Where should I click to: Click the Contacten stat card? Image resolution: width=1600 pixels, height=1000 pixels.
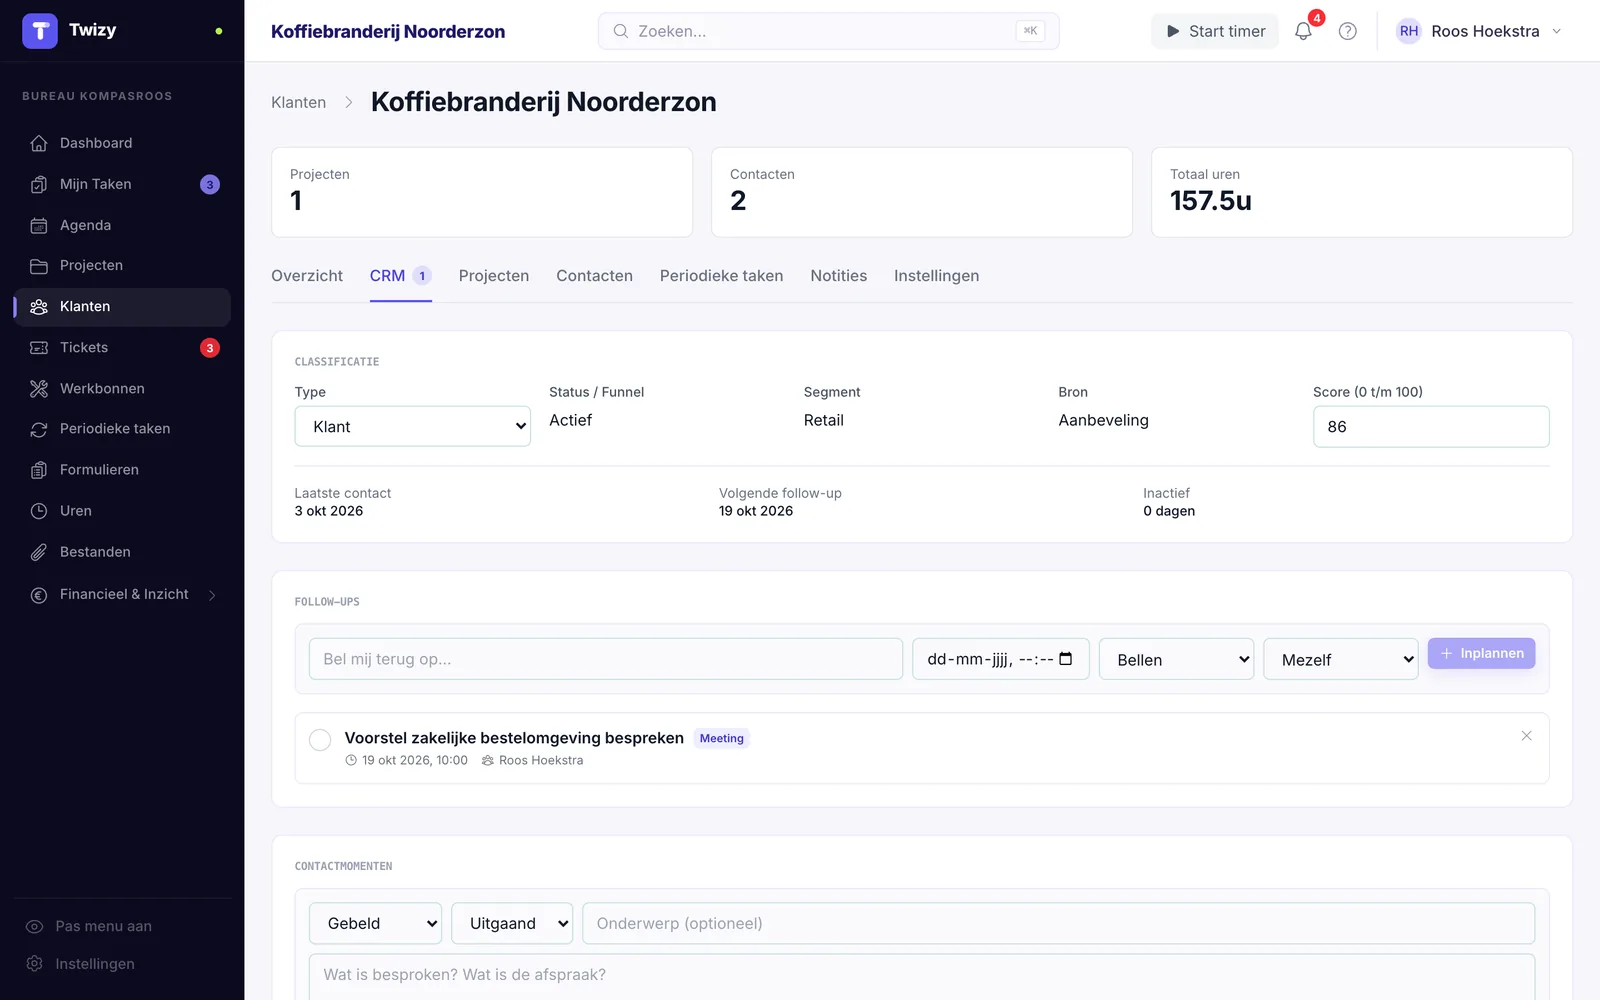pos(922,192)
